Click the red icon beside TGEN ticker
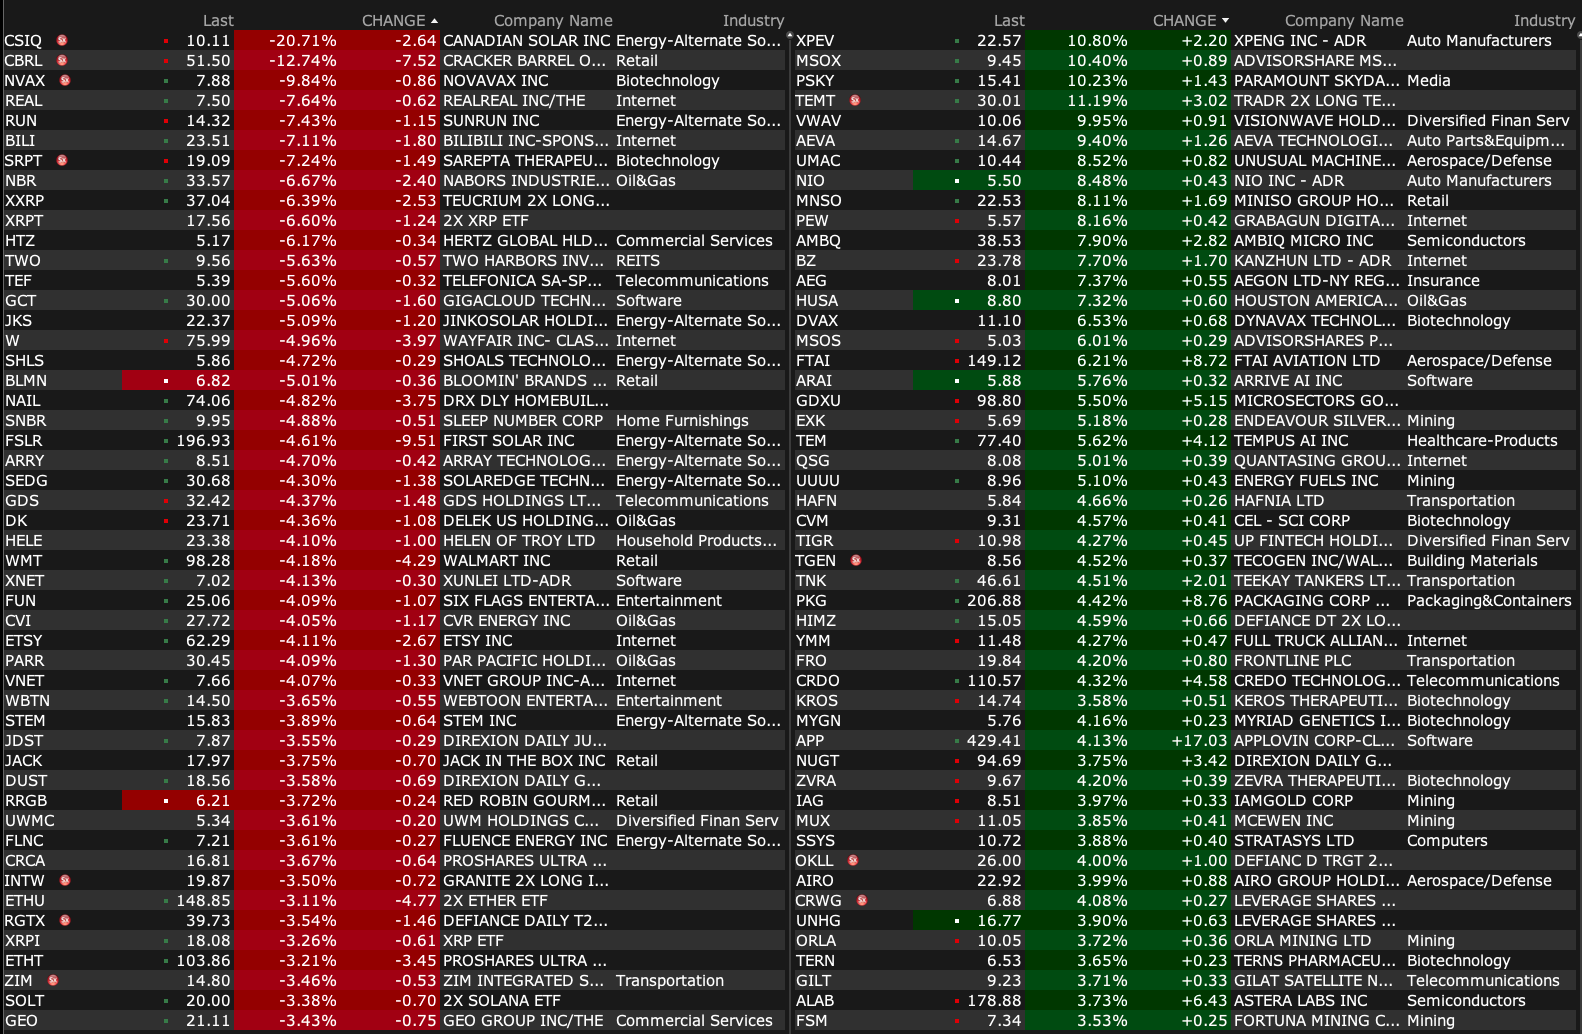 pos(856,561)
